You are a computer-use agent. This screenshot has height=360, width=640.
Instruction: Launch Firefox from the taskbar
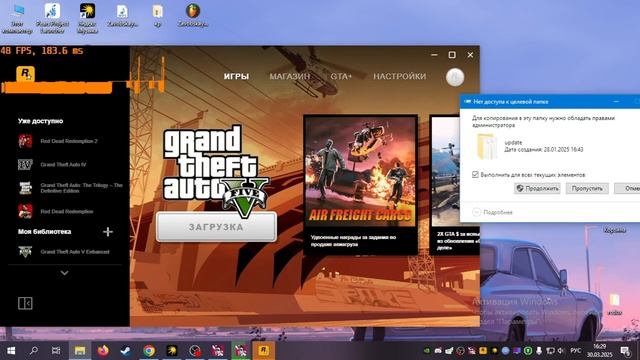click(x=103, y=350)
